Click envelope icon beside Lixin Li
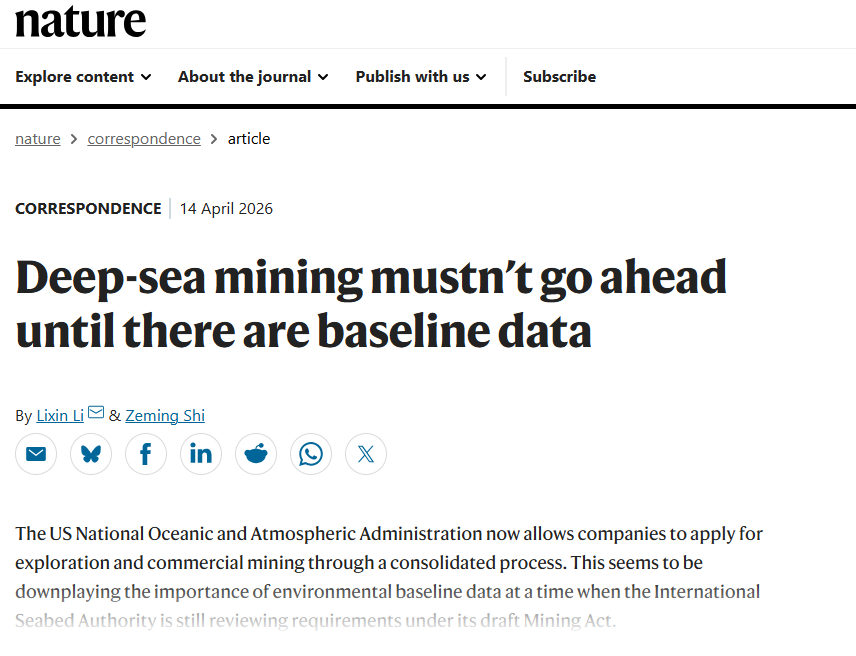 pos(96,413)
